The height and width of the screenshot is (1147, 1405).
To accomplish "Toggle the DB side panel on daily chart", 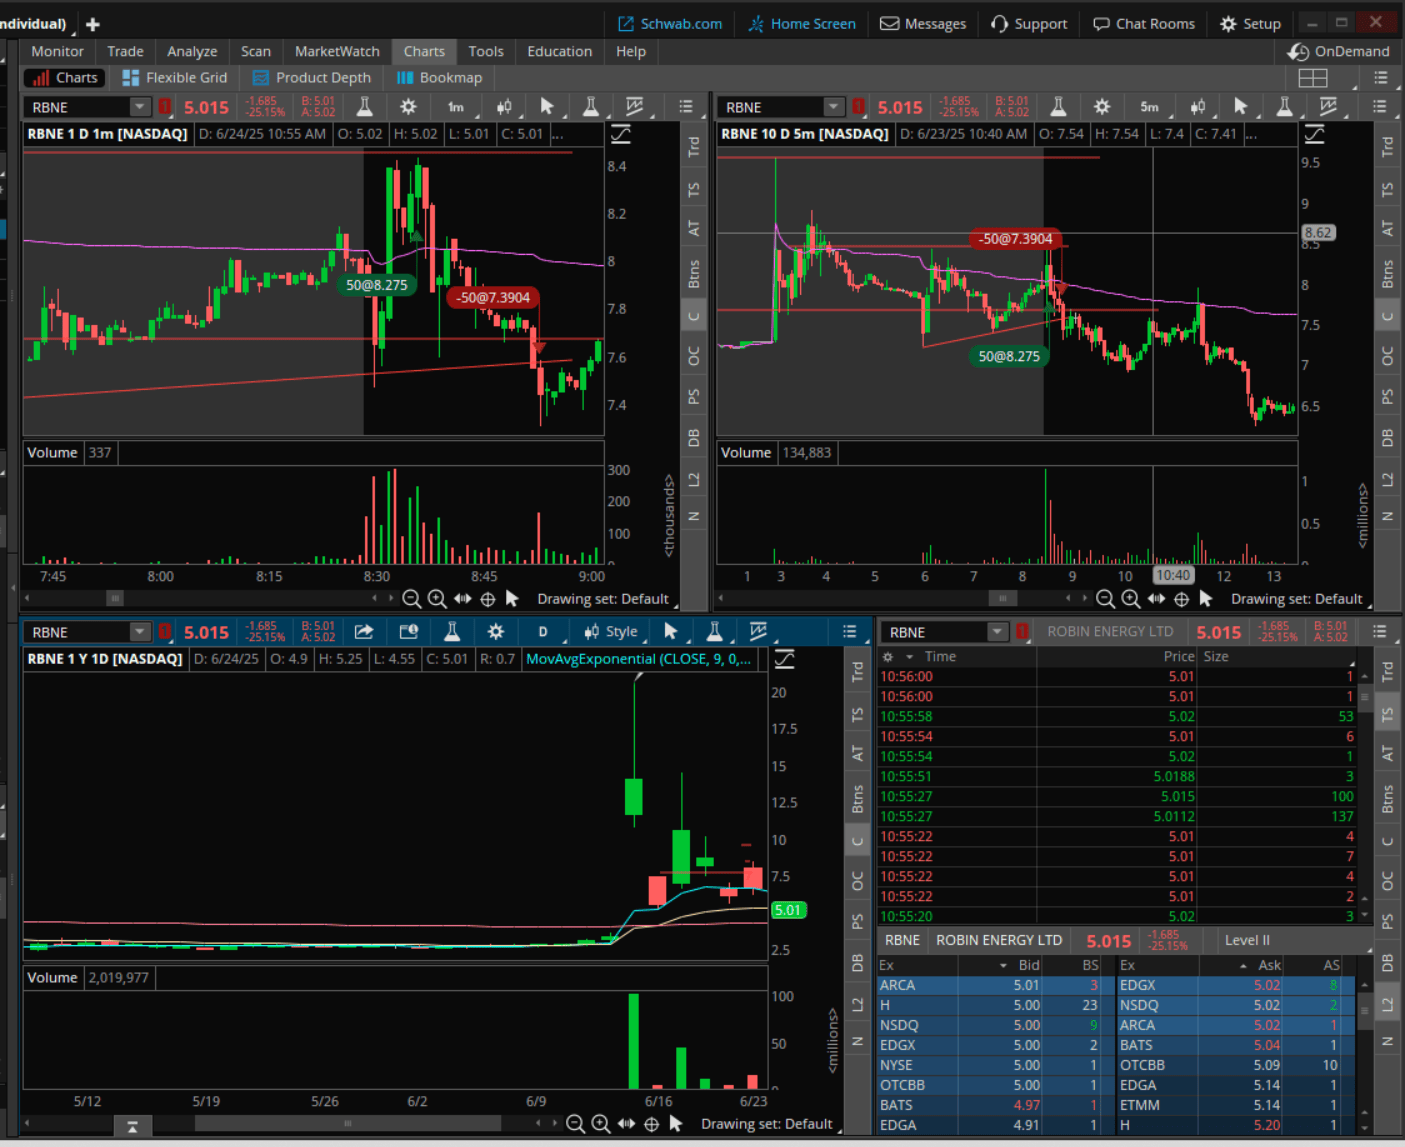I will pos(857,963).
